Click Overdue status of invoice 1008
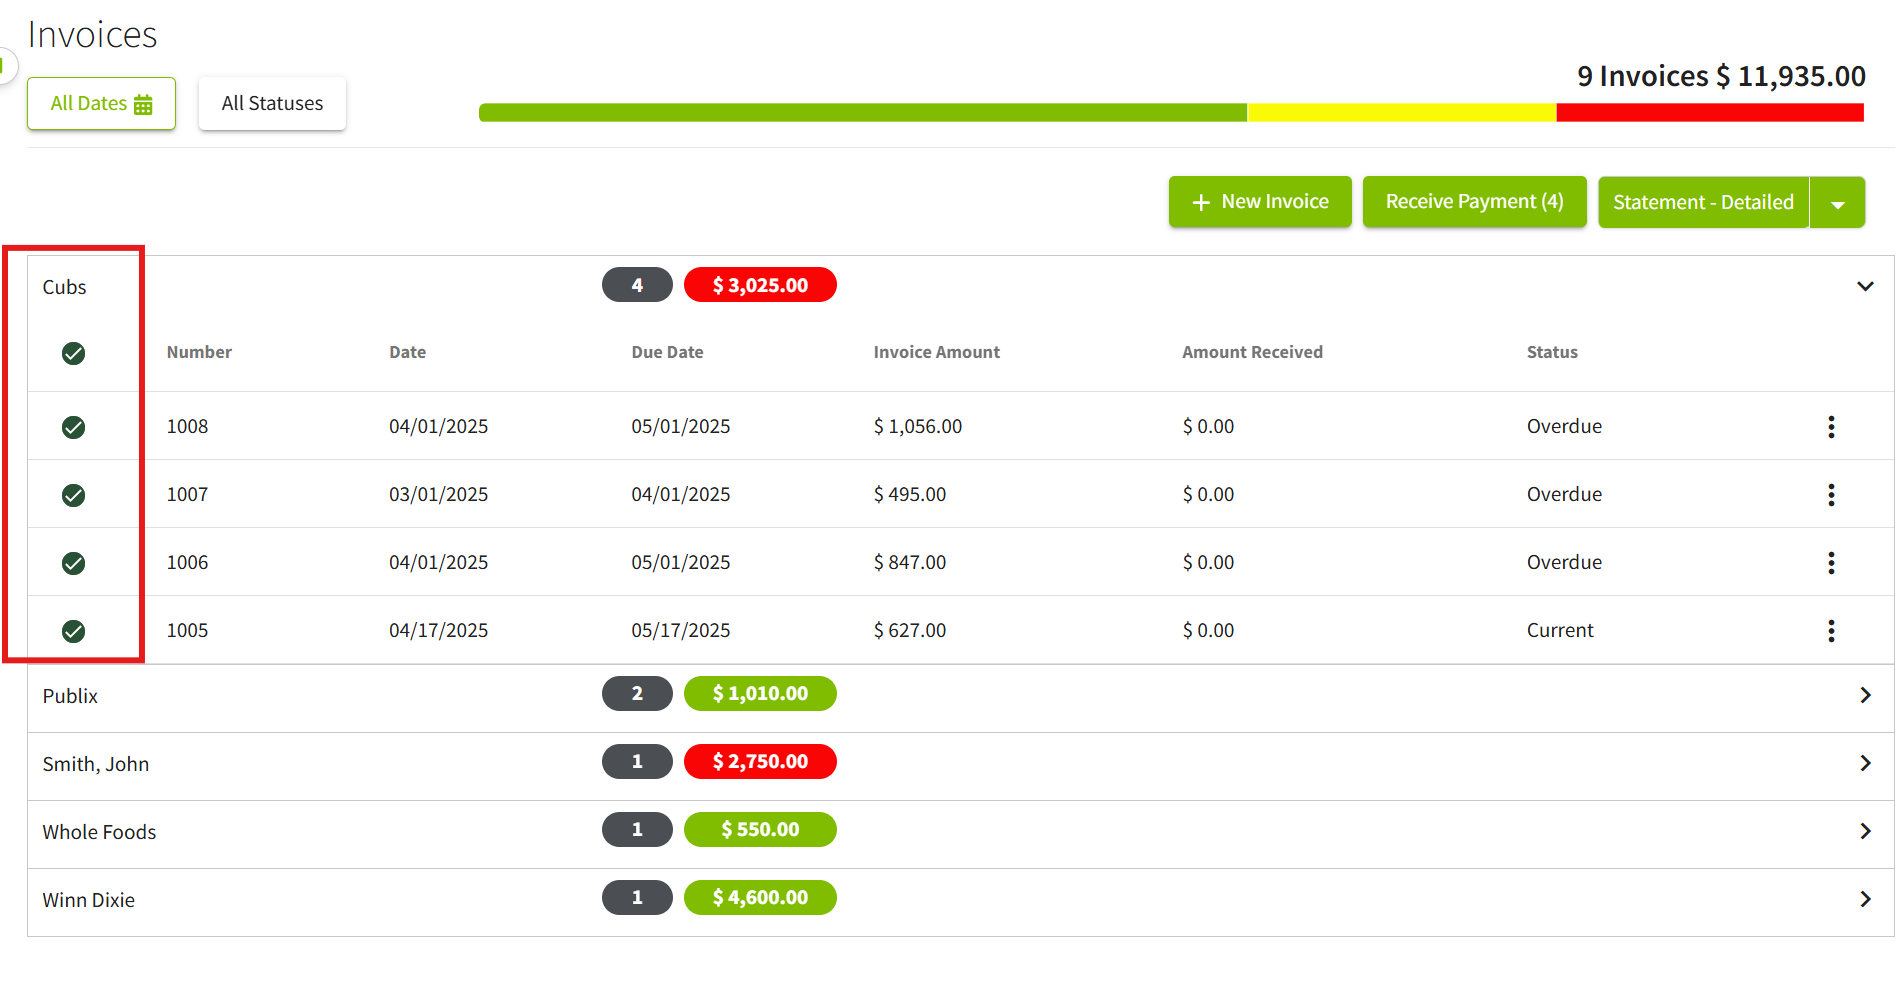Viewport: 1897px width, 1000px height. pyautogui.click(x=1564, y=426)
